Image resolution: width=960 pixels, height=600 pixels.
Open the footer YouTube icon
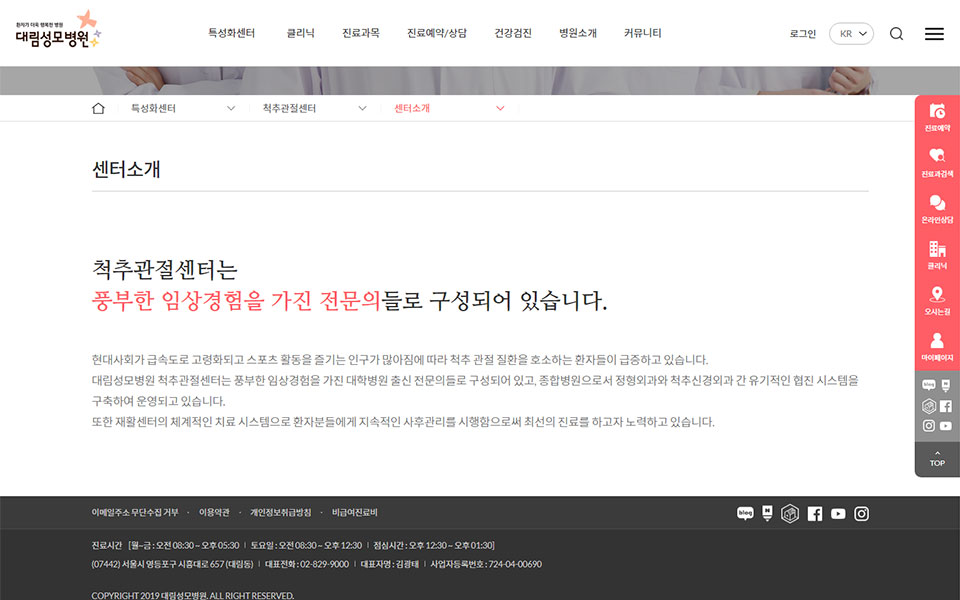coord(838,513)
